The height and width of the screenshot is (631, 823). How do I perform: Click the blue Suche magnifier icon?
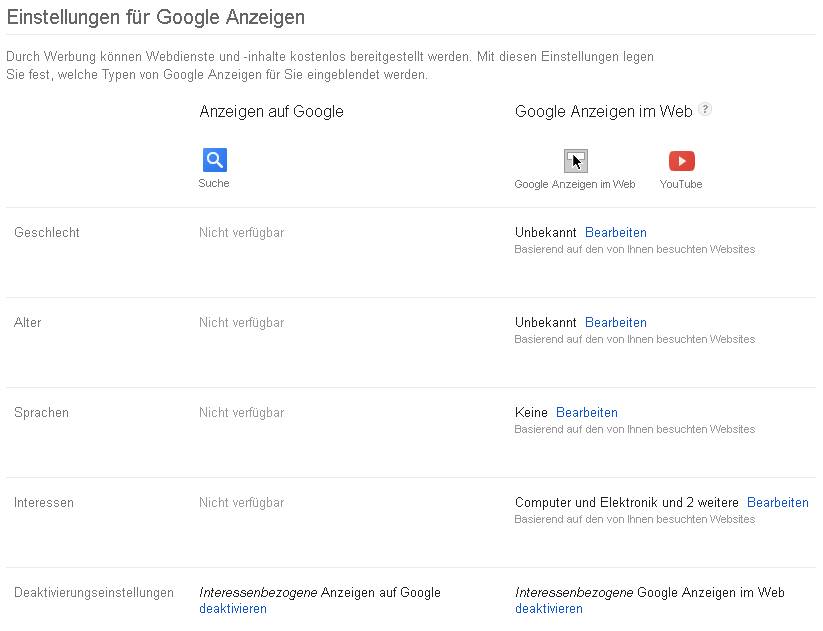coord(215,160)
